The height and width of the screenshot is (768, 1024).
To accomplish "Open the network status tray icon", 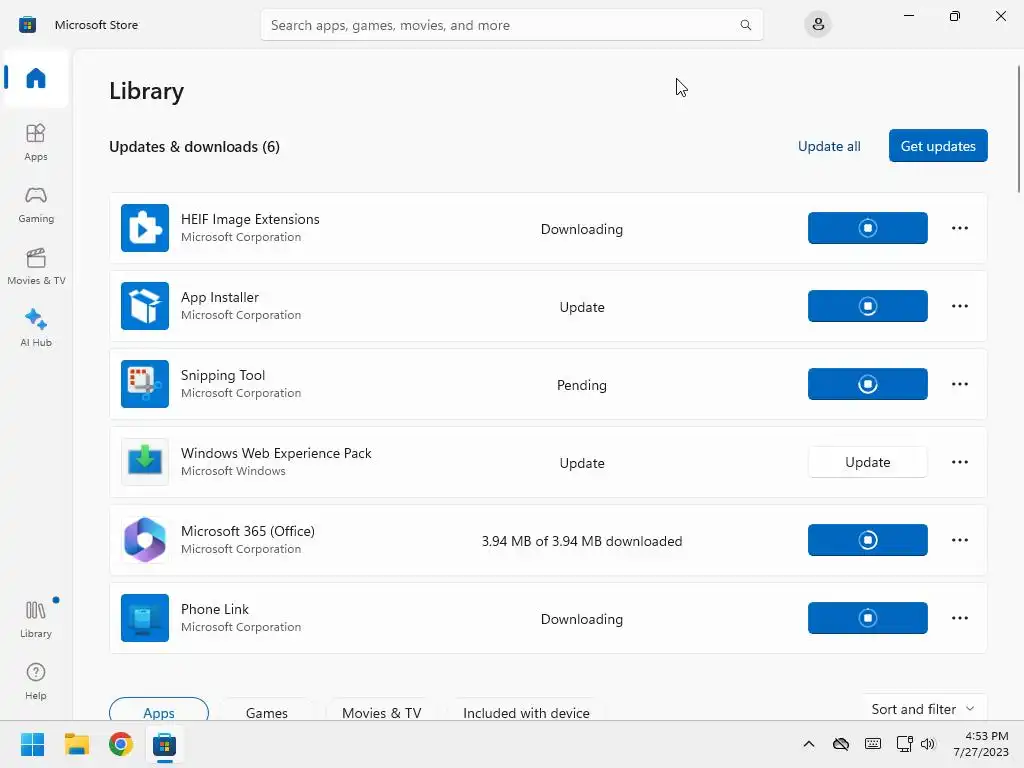I will coord(904,744).
